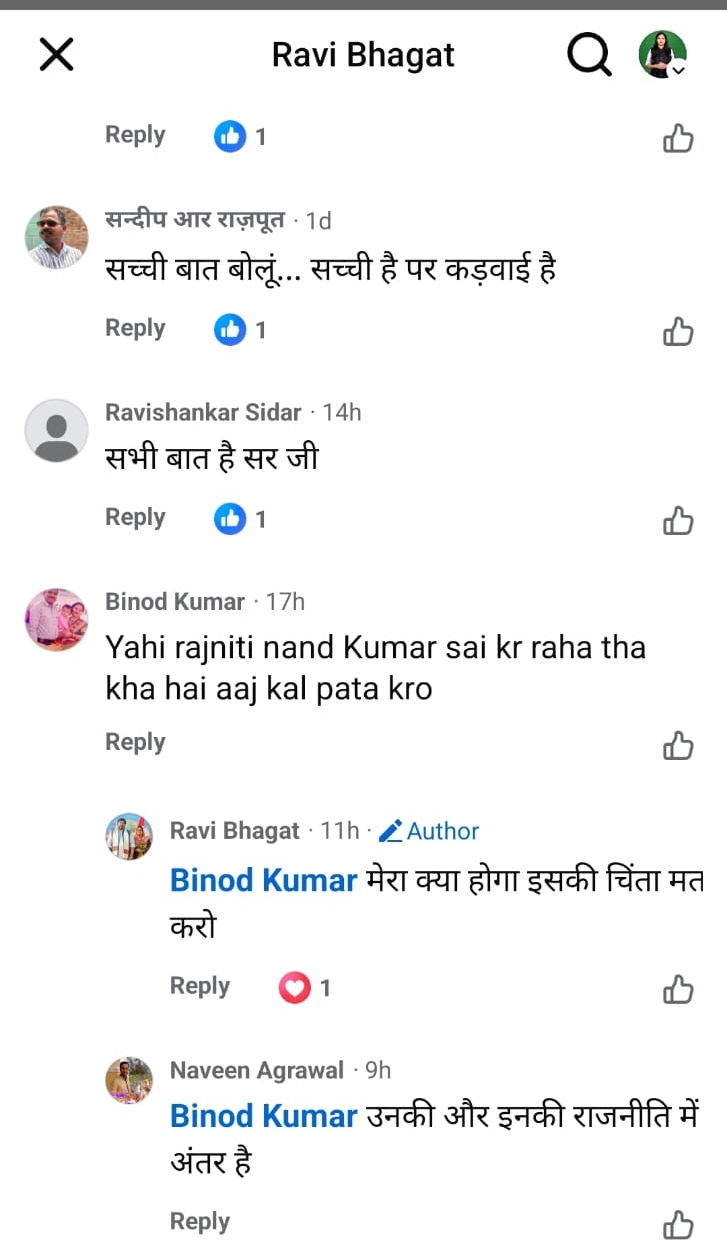View heart reaction on Ravi Bhagat's reply
The width and height of the screenshot is (727, 1259).
point(294,988)
